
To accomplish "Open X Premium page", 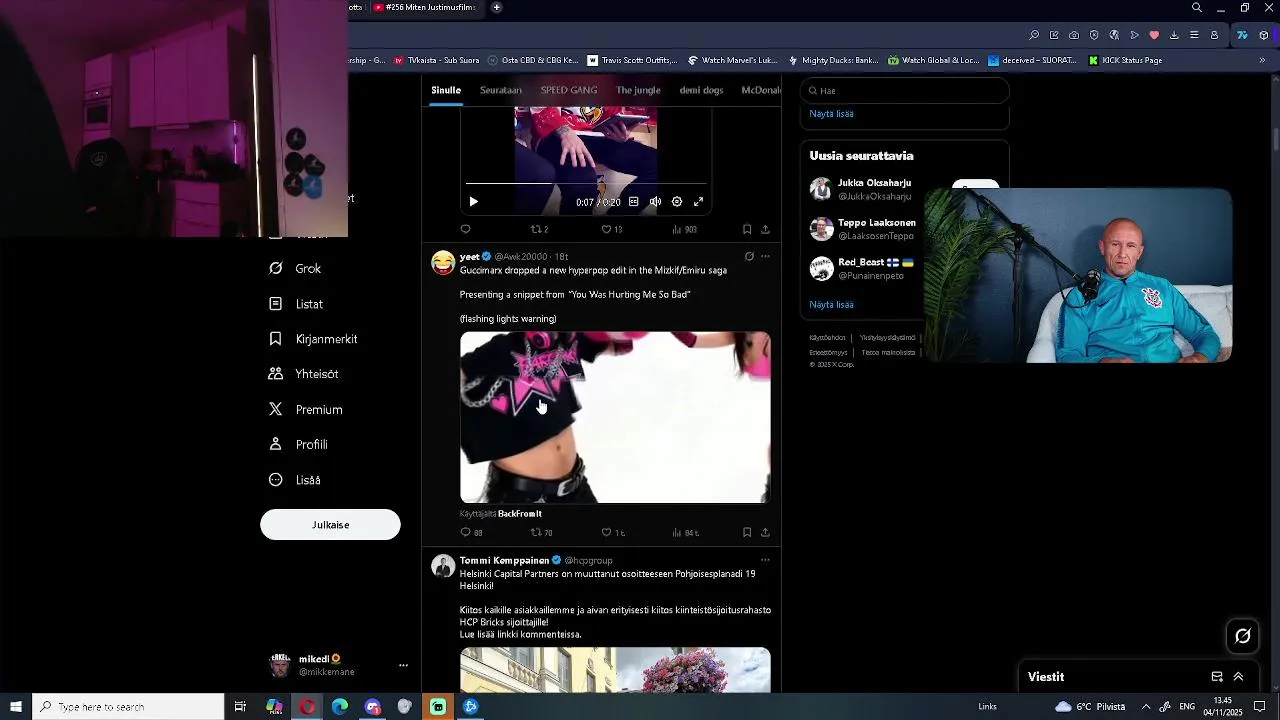I will pyautogui.click(x=306, y=409).
